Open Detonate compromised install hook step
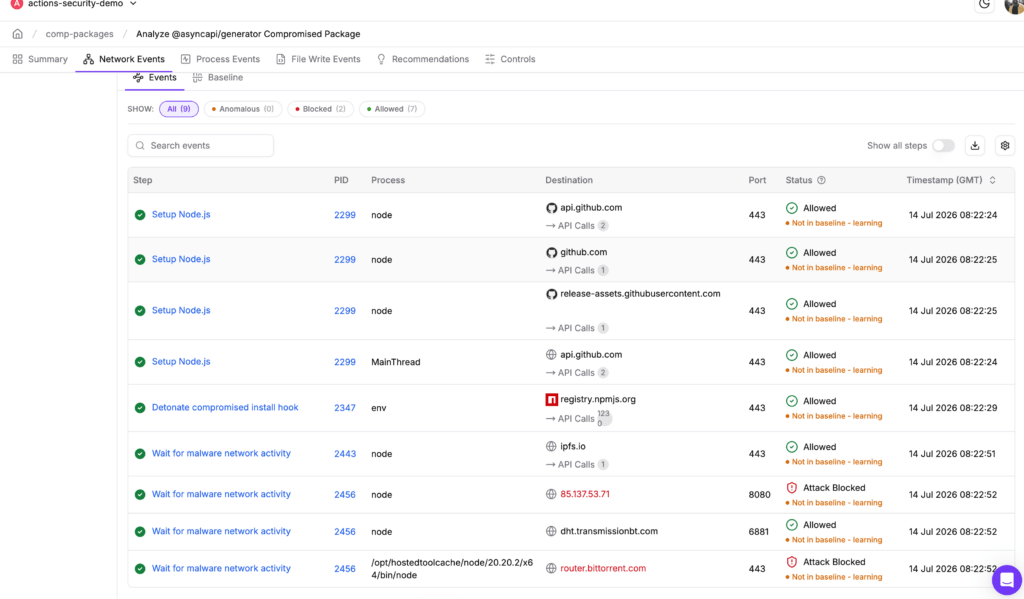 pyautogui.click(x=225, y=407)
